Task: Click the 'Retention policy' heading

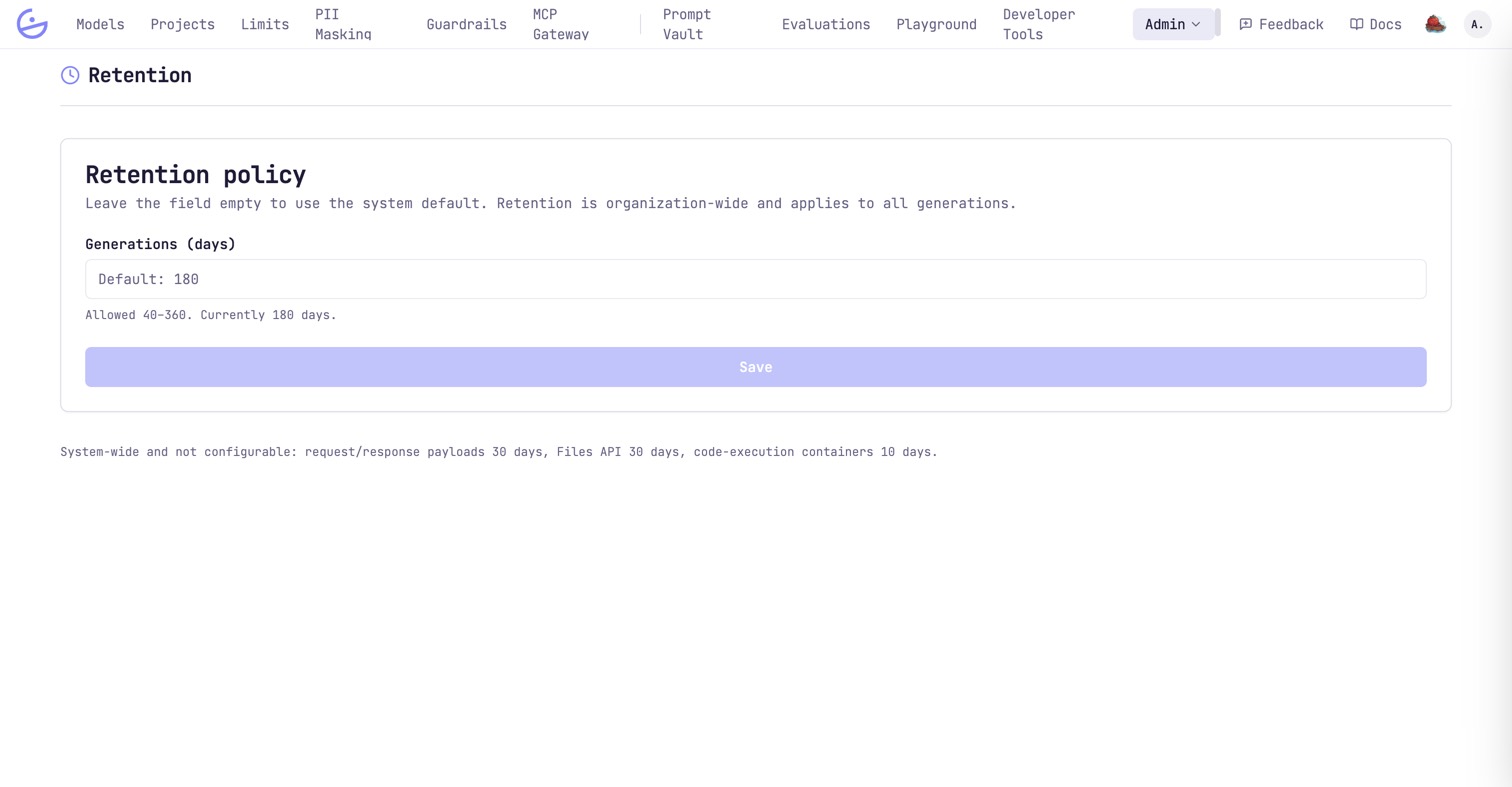Action: 196,174
